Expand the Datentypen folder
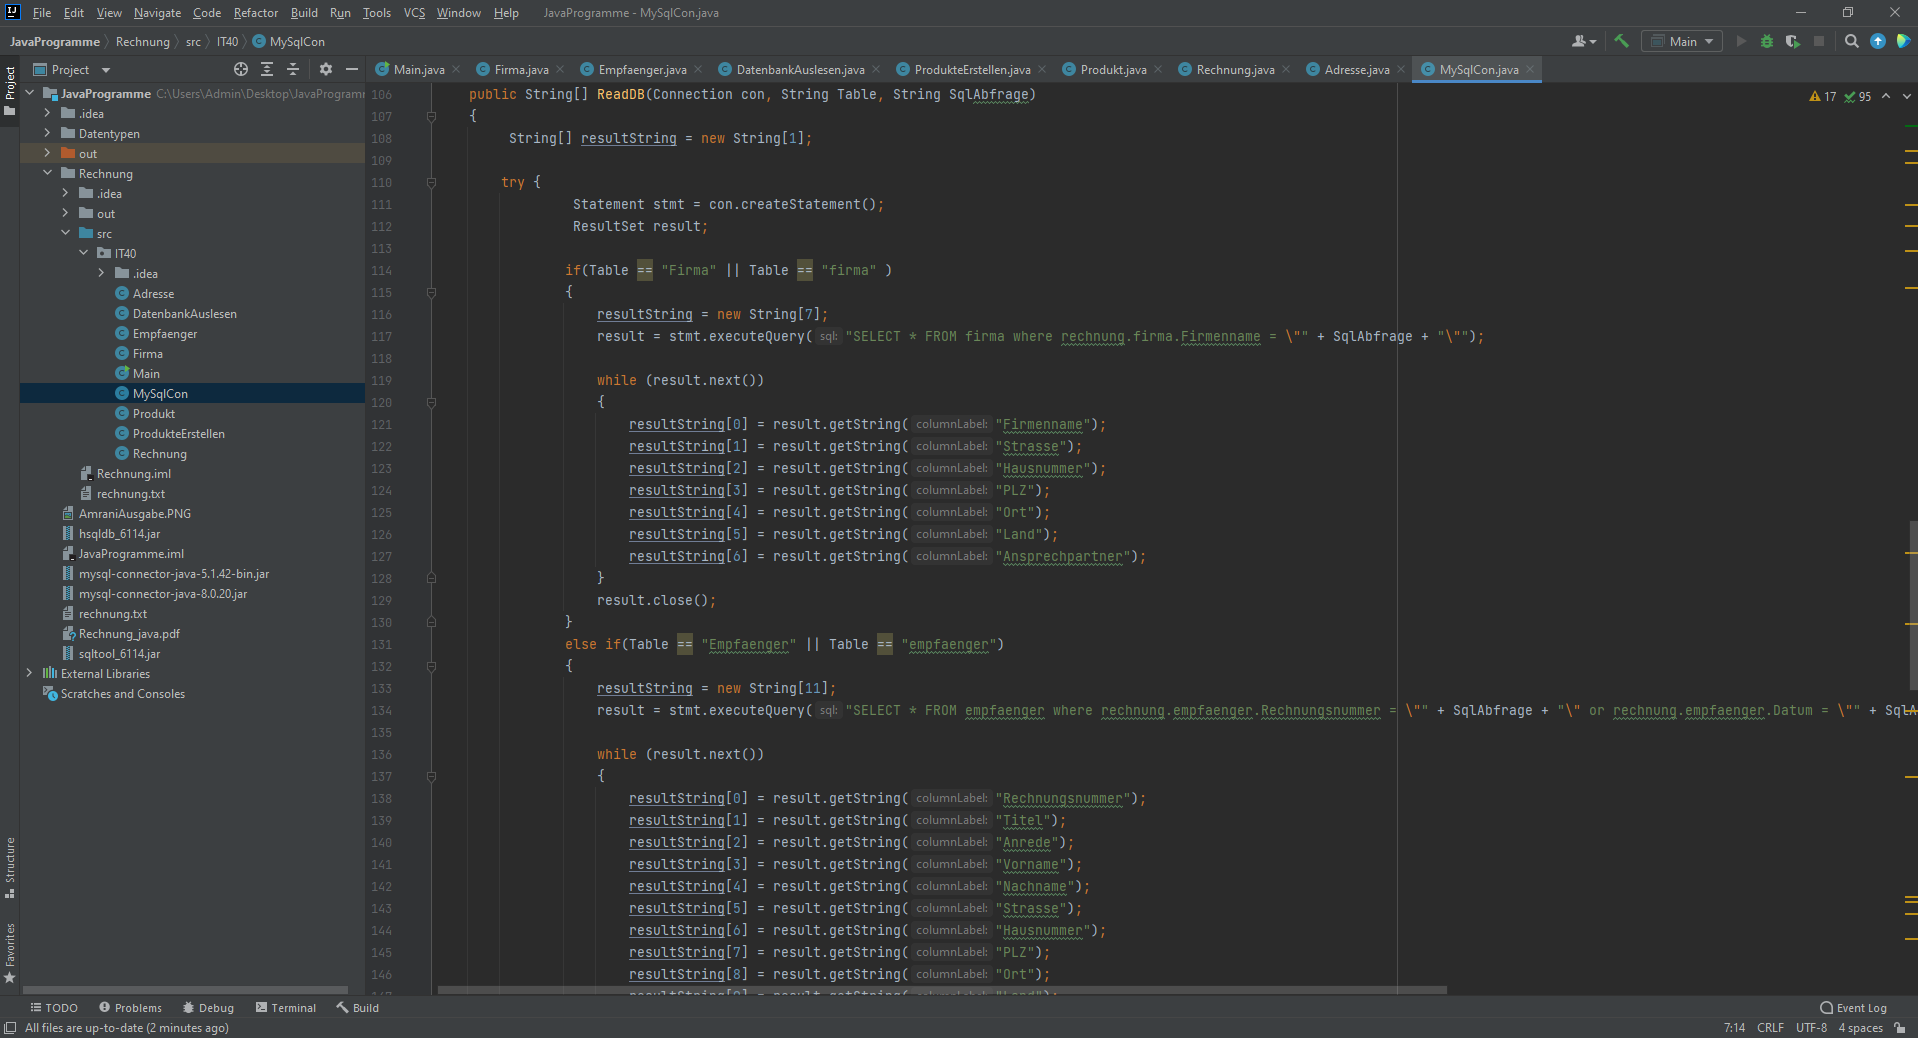This screenshot has height=1038, width=1918. tap(47, 133)
